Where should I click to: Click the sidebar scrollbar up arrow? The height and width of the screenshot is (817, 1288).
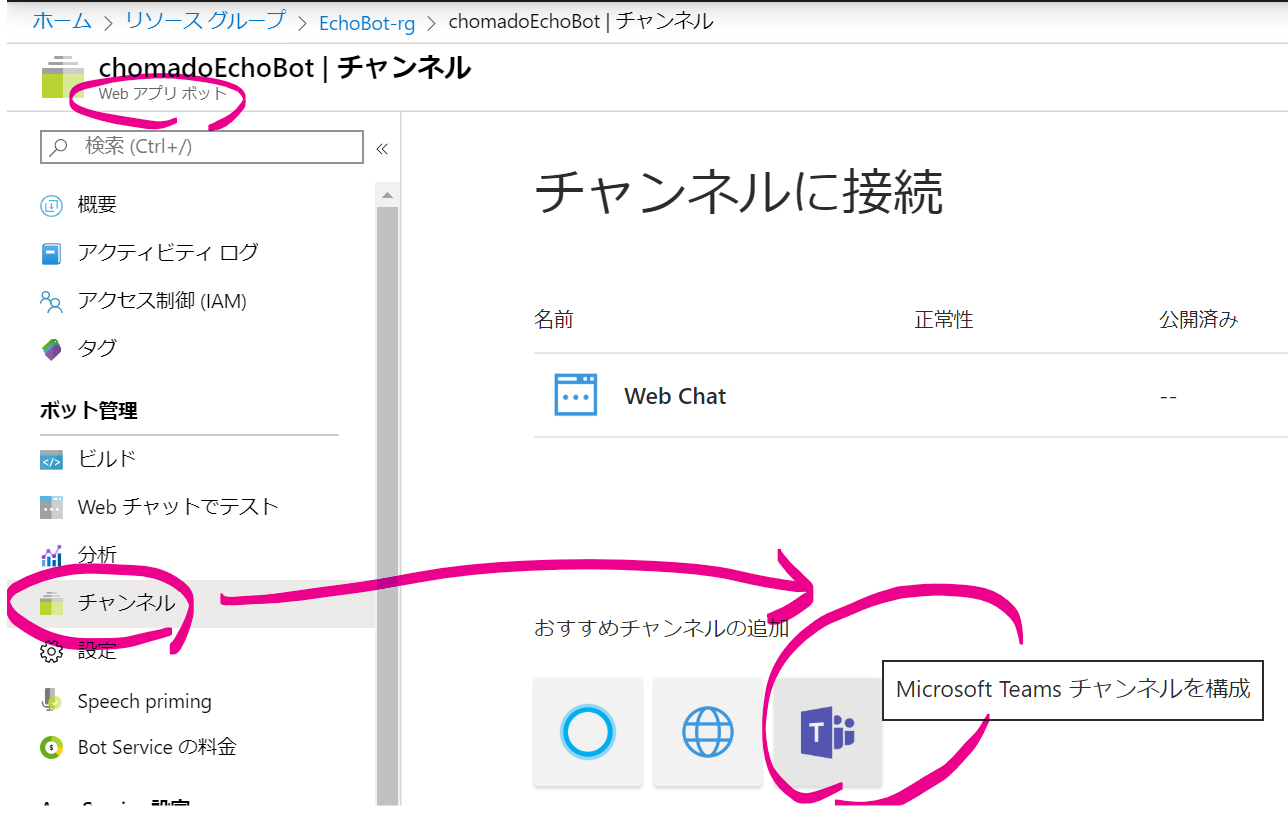(x=387, y=194)
